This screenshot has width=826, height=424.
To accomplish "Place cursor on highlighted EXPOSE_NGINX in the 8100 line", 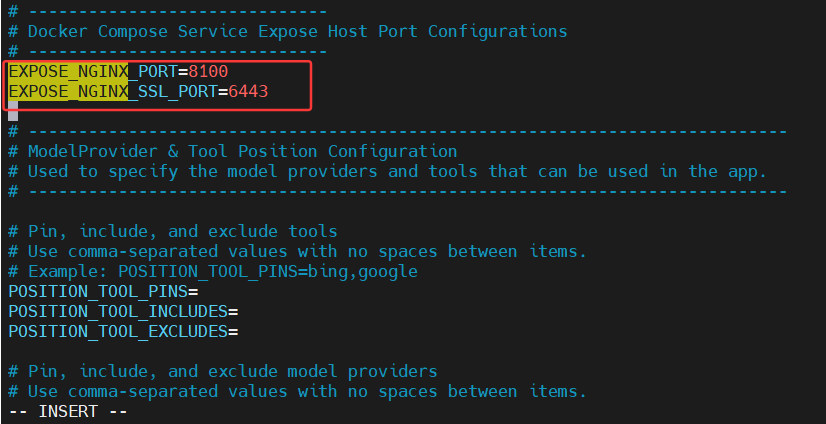I will pos(68,72).
